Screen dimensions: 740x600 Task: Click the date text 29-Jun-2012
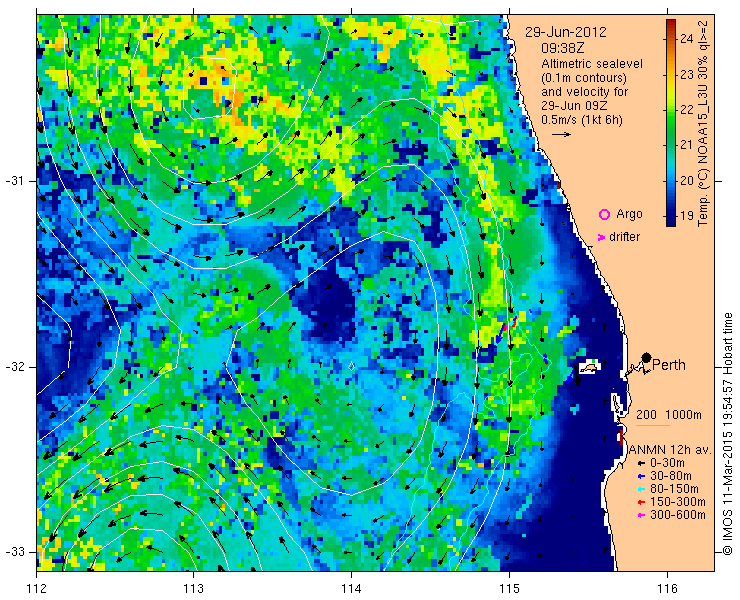(566, 33)
